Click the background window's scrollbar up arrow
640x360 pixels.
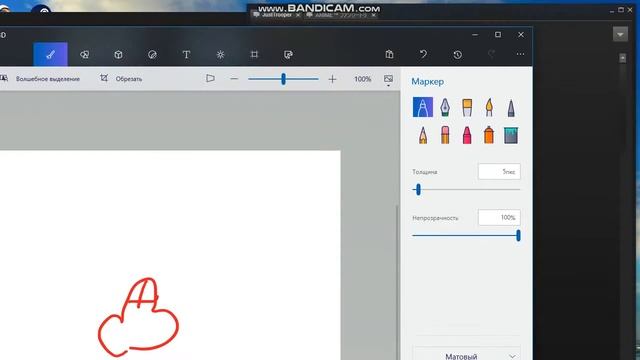[622, 58]
